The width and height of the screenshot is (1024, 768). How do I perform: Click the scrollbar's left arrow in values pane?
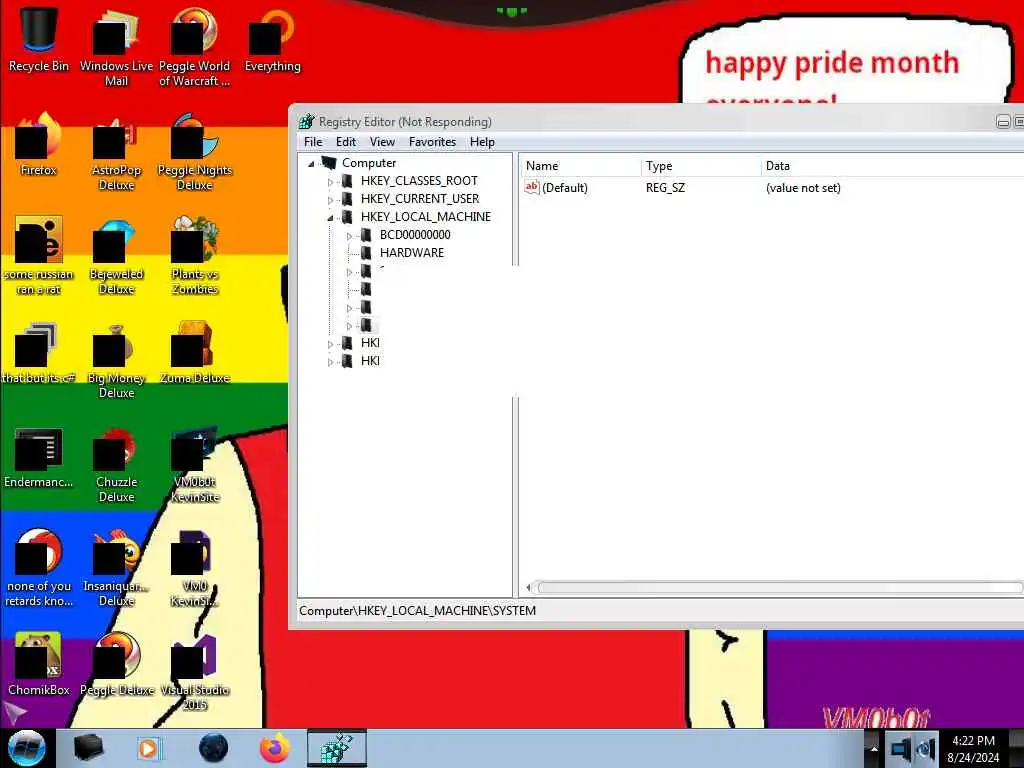tap(528, 588)
